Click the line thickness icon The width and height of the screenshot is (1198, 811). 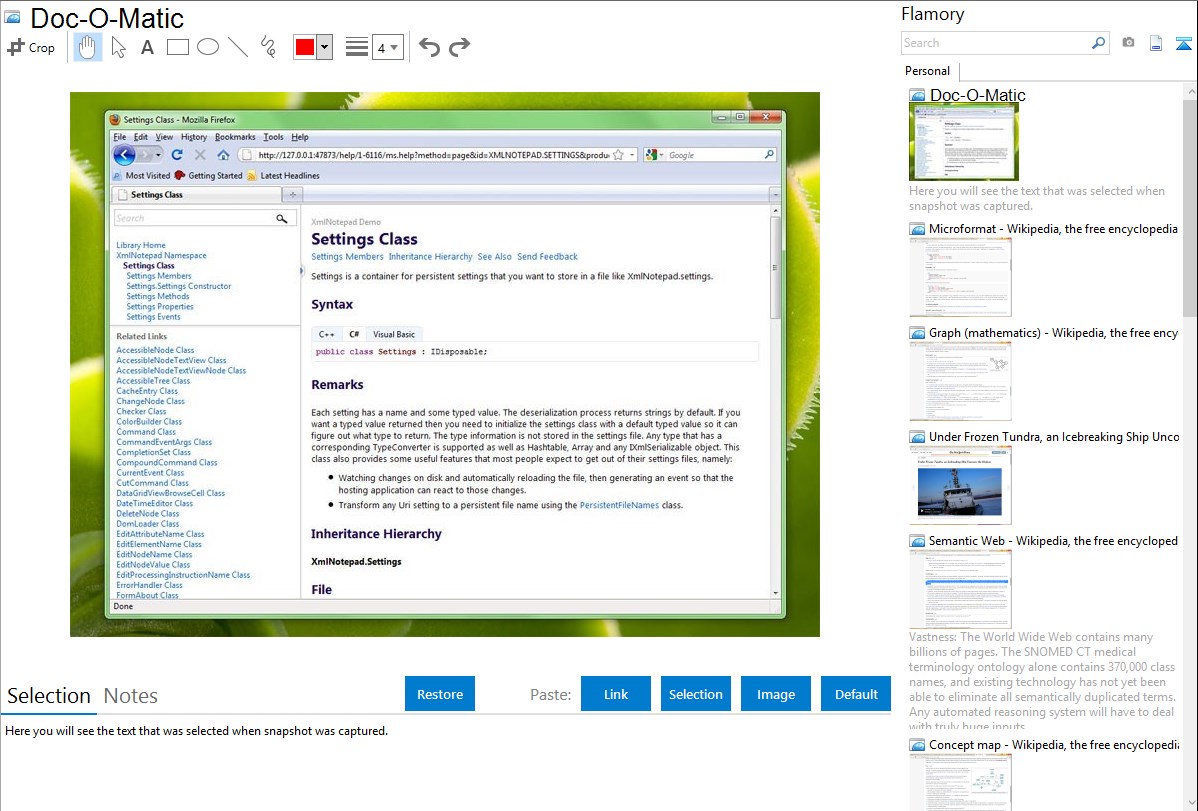click(357, 47)
